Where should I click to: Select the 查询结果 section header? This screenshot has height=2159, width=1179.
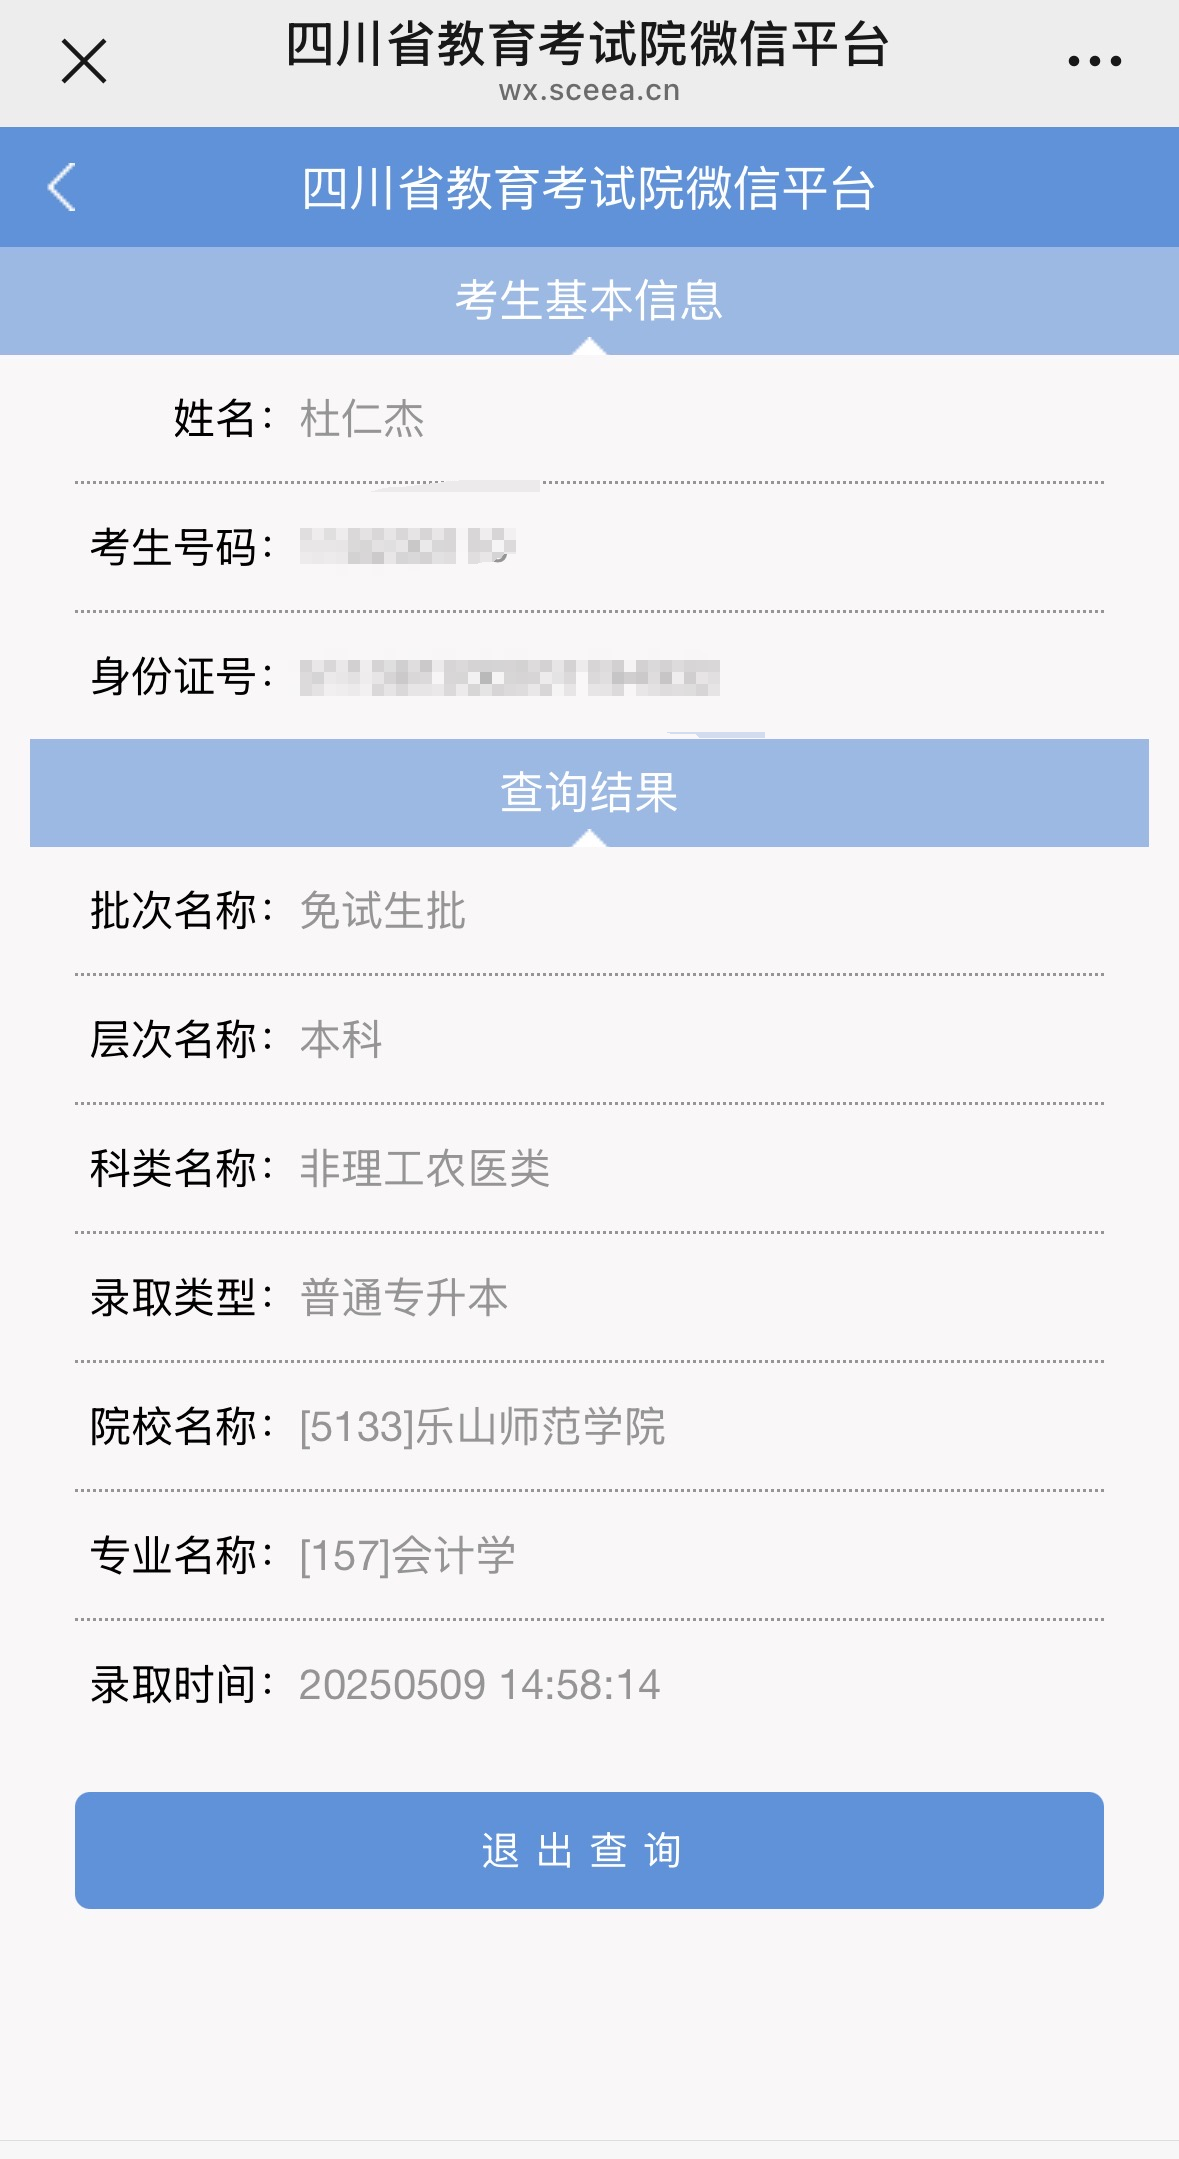point(589,793)
